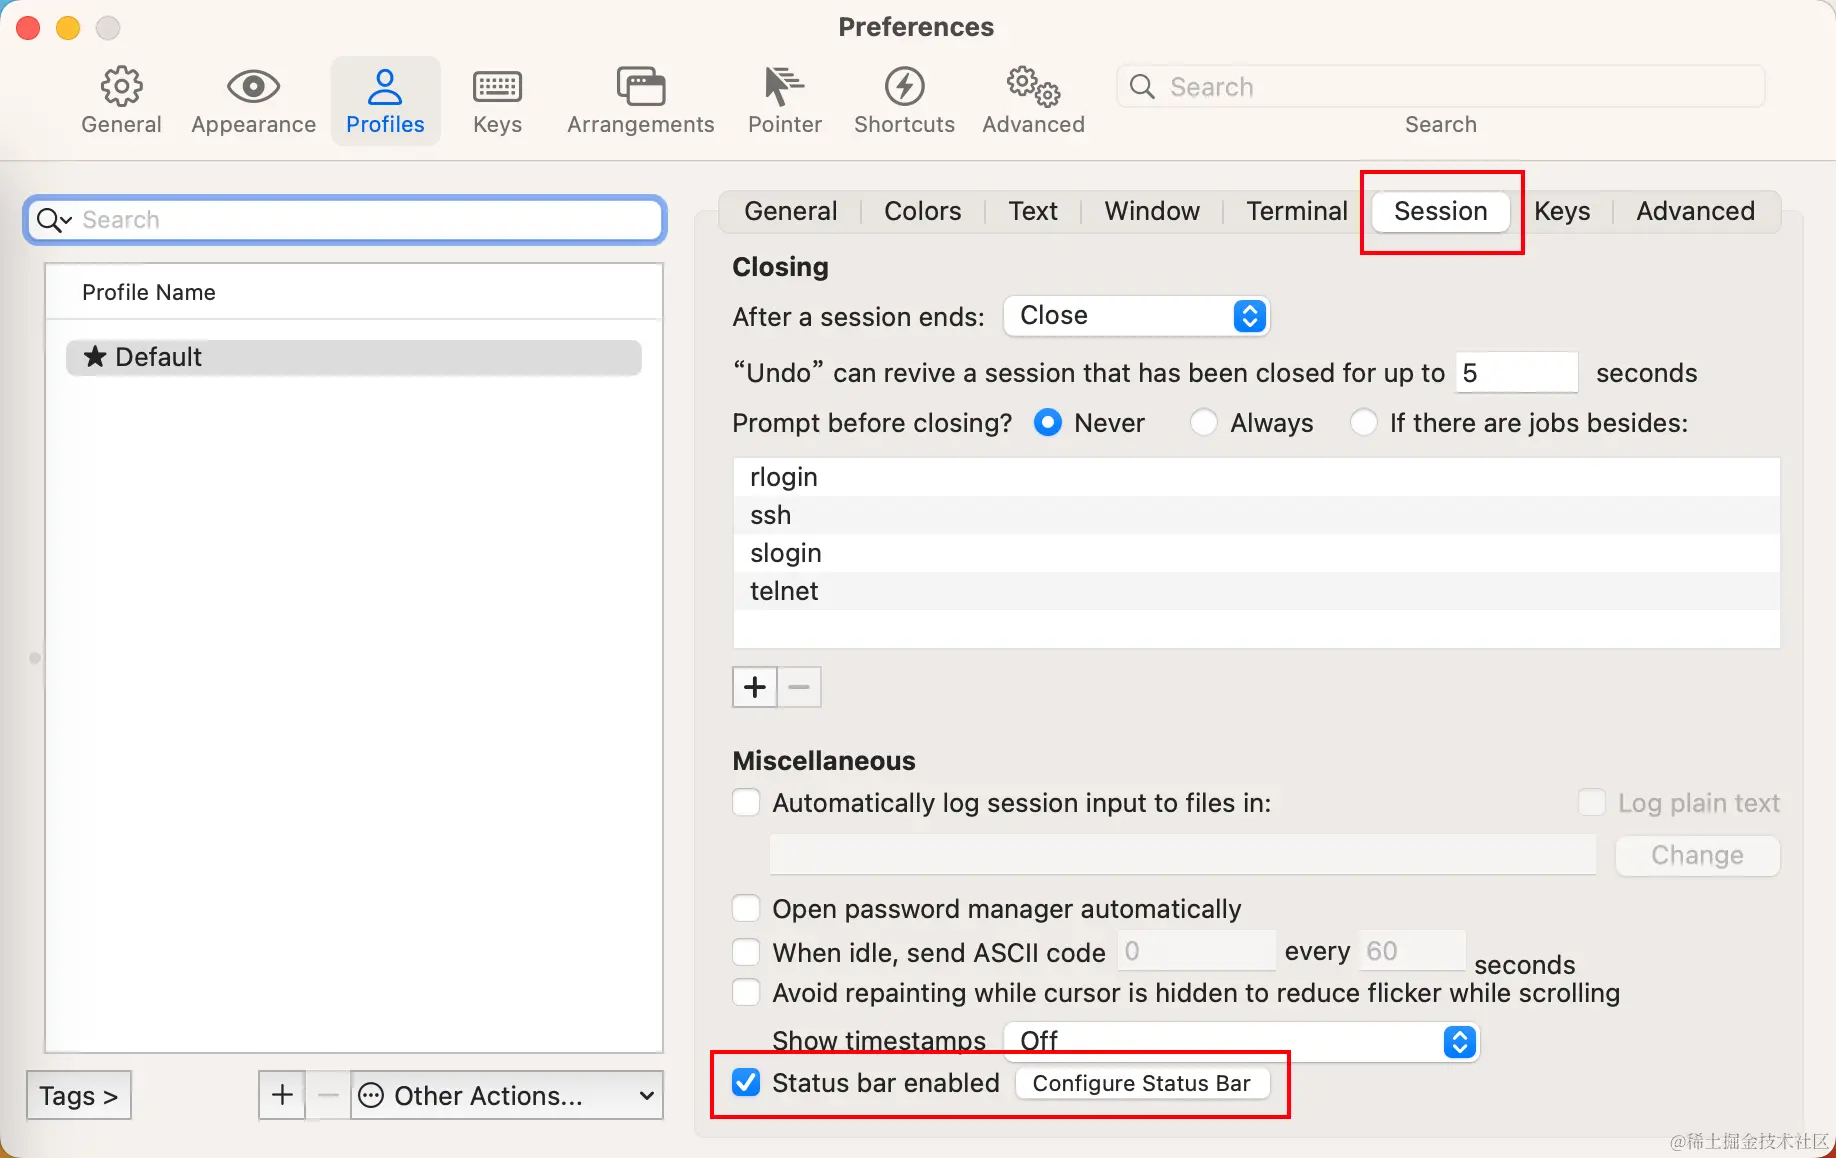Screen dimensions: 1836x1158
Task: Open the Pointer cursor icon
Action: pos(784,87)
